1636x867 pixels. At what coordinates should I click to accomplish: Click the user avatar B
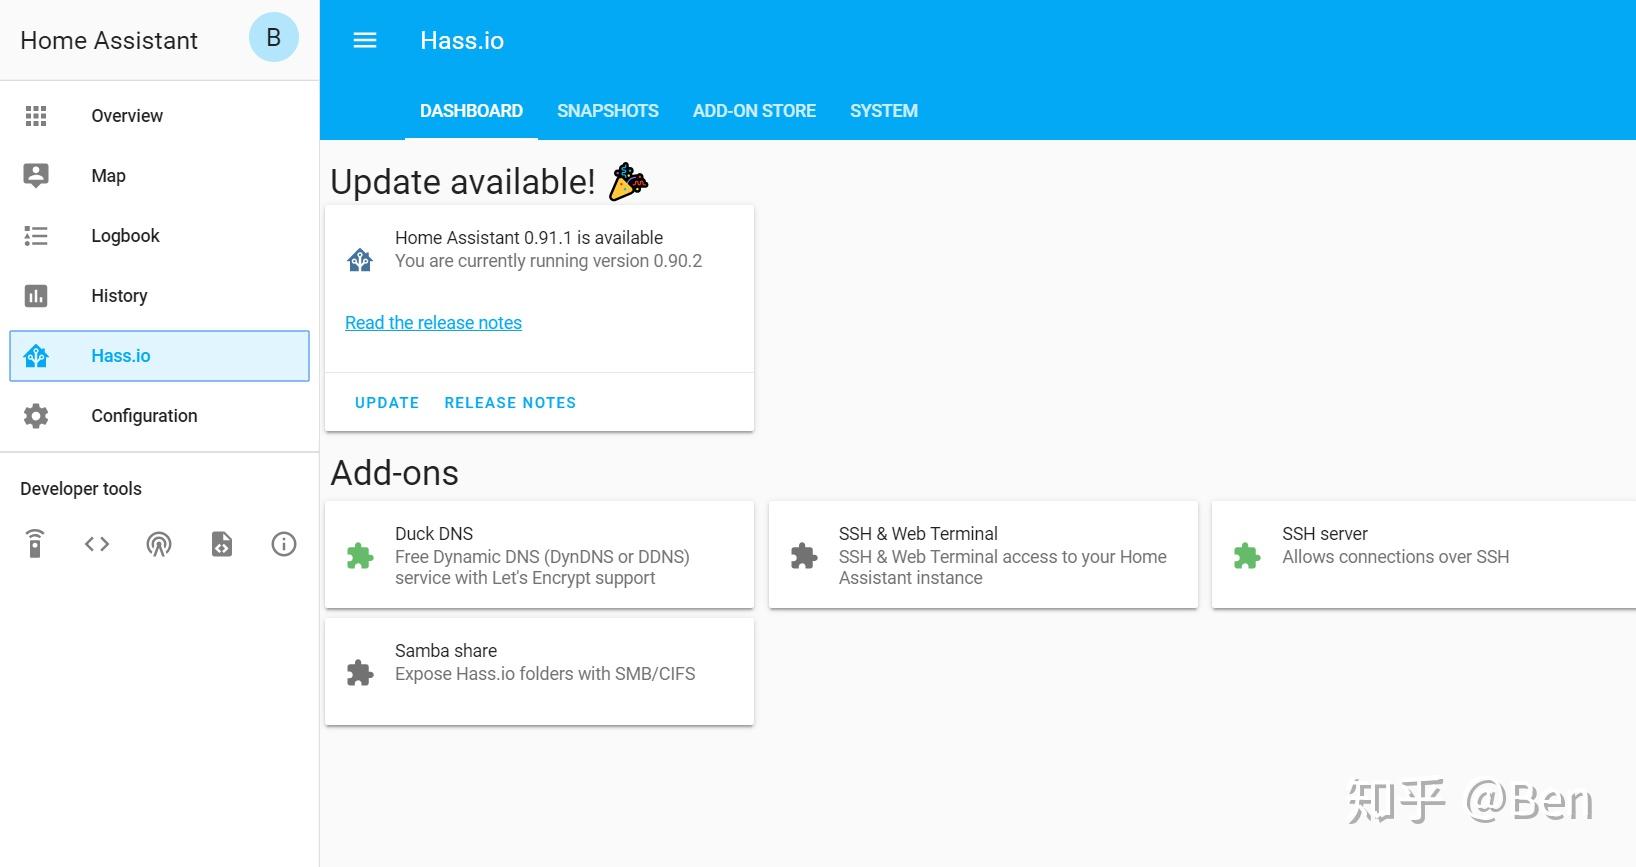coord(274,38)
